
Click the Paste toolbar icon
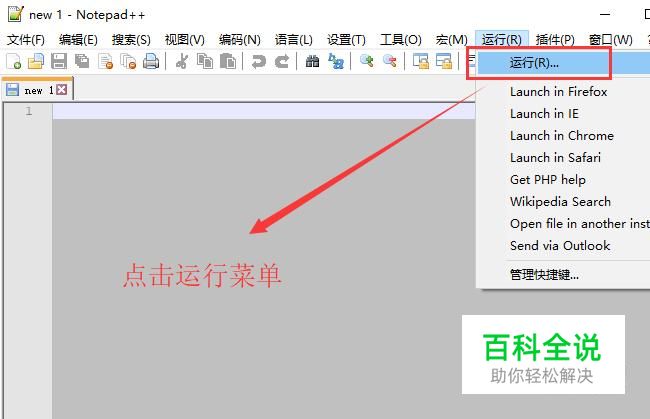228,61
